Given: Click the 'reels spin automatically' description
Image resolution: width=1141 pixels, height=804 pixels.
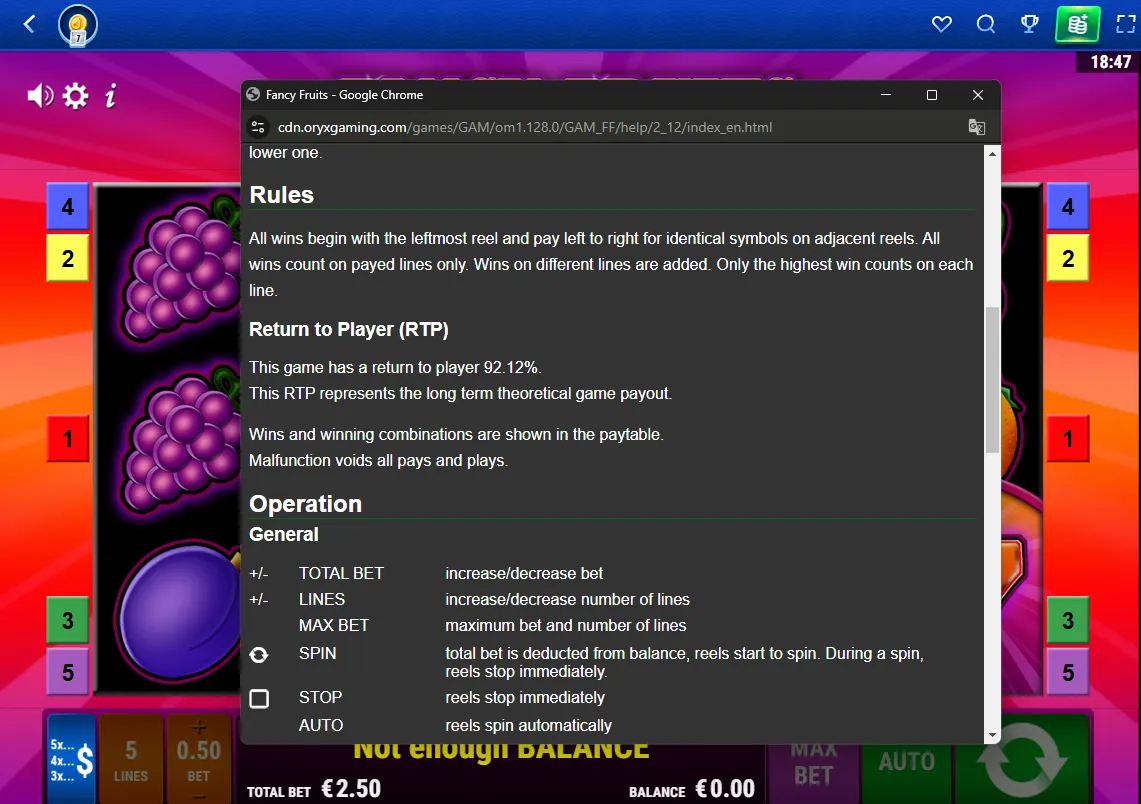Looking at the screenshot, I should (528, 725).
